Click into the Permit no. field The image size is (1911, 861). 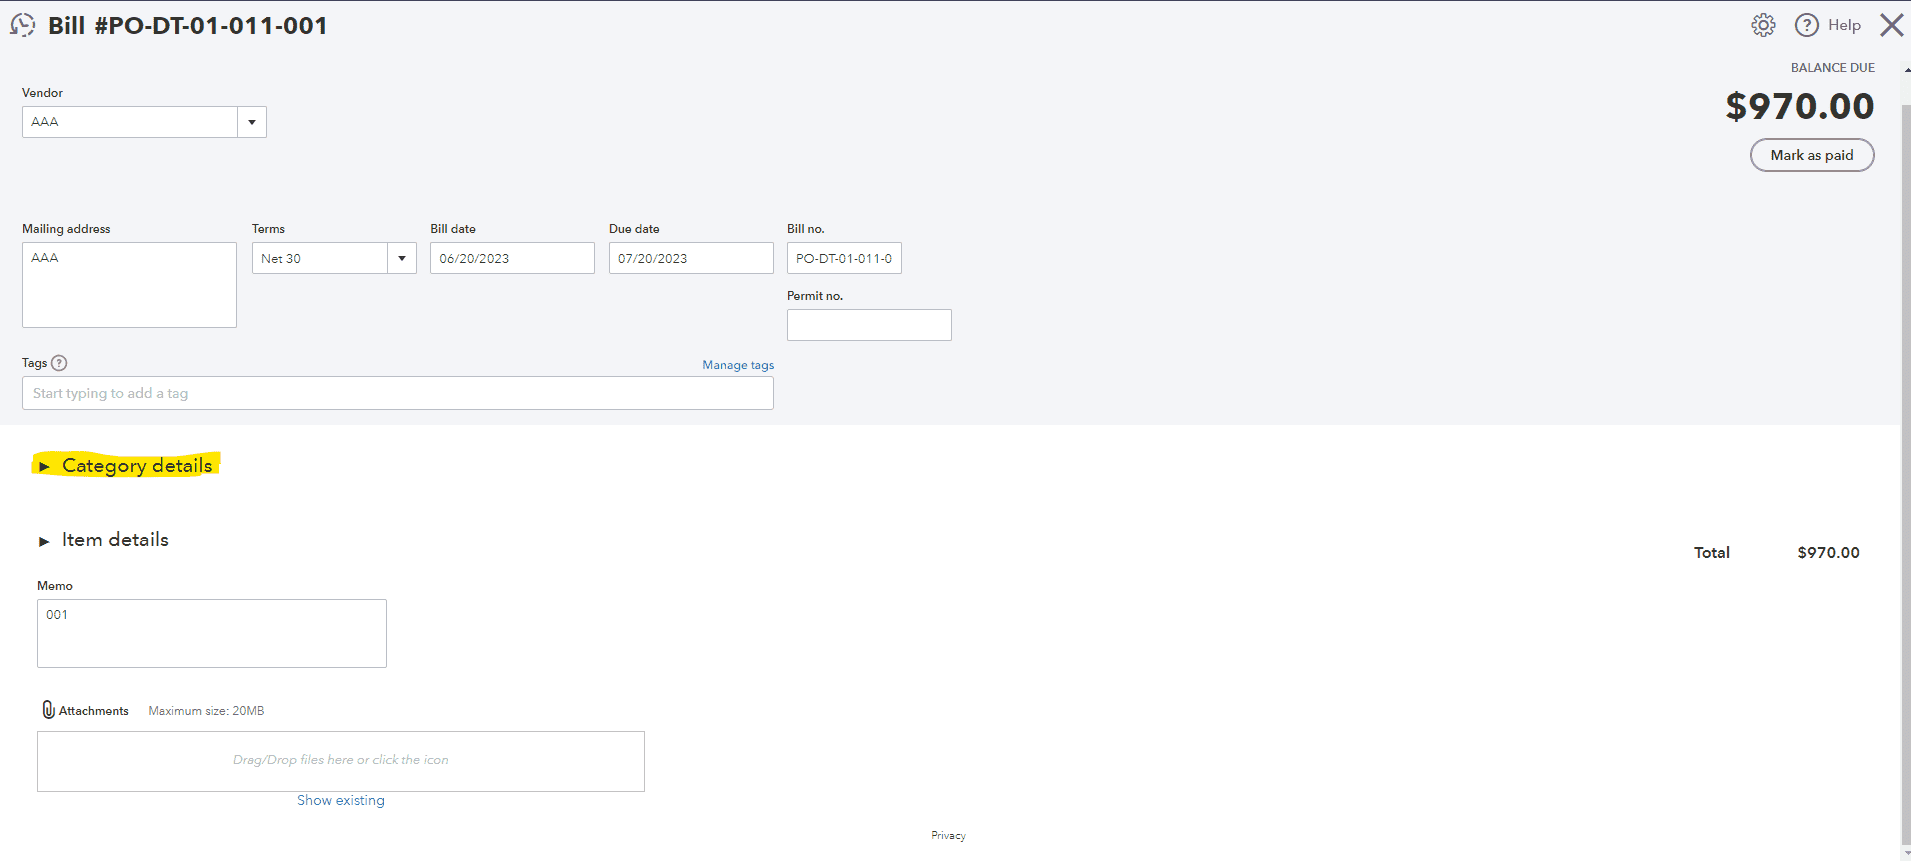coord(868,325)
